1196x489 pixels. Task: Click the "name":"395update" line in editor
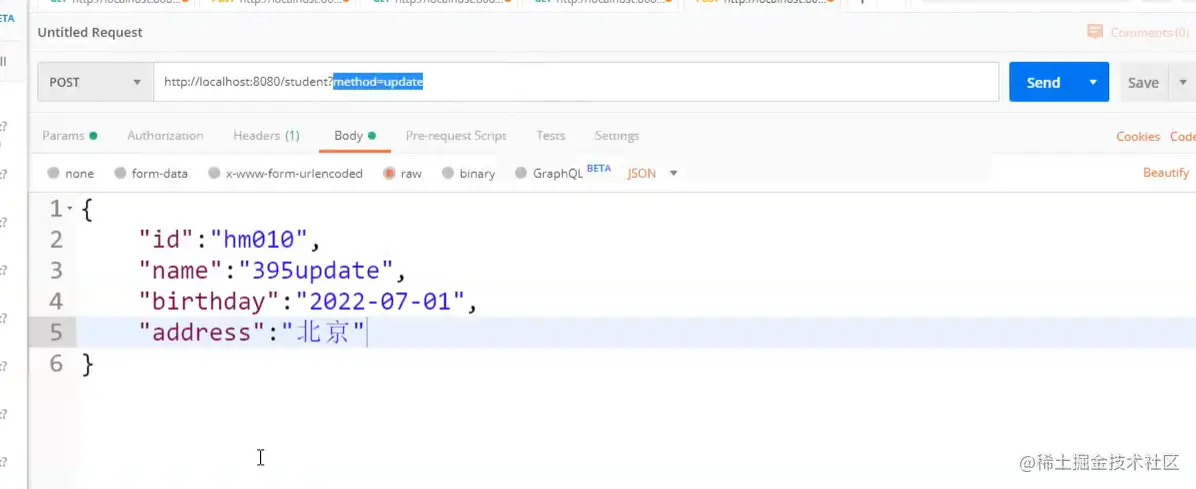[x=272, y=270]
